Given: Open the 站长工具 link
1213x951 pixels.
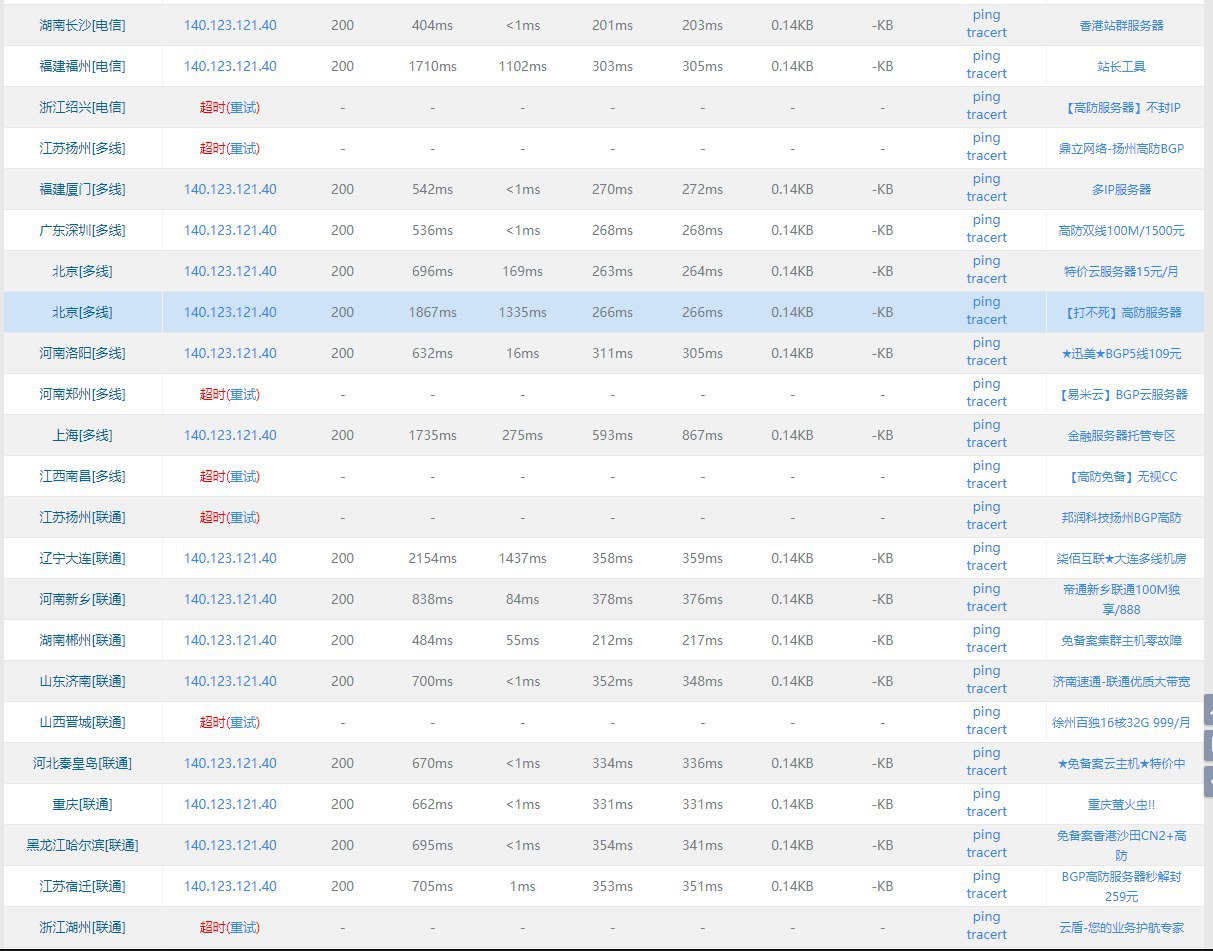Looking at the screenshot, I should [1121, 66].
